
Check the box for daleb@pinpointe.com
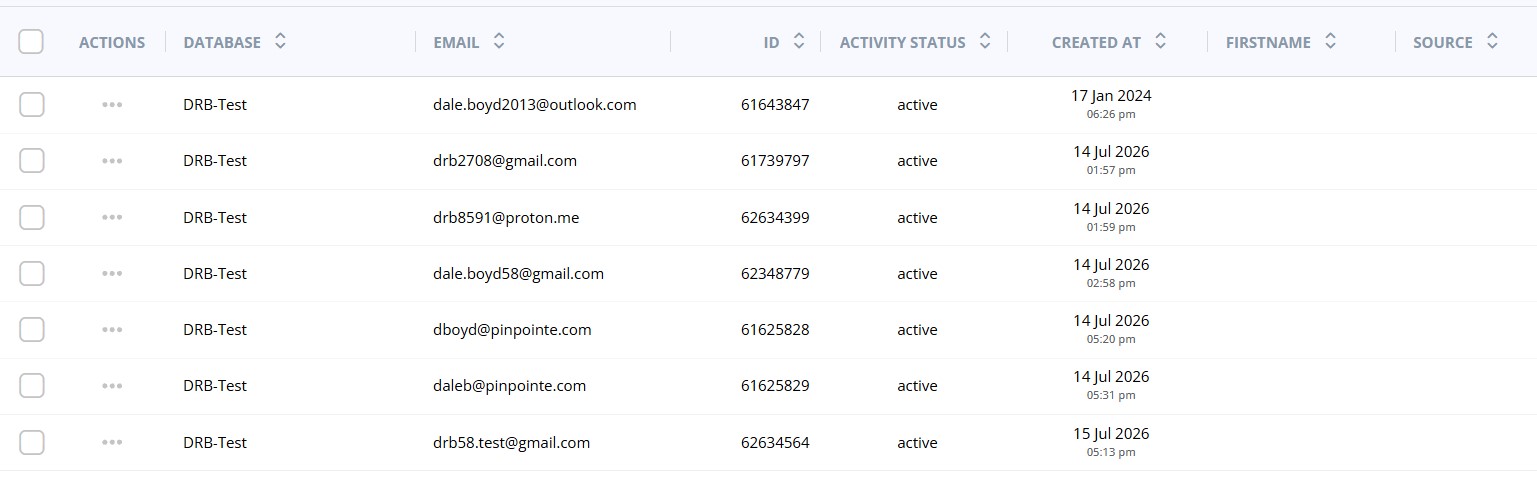[32, 386]
